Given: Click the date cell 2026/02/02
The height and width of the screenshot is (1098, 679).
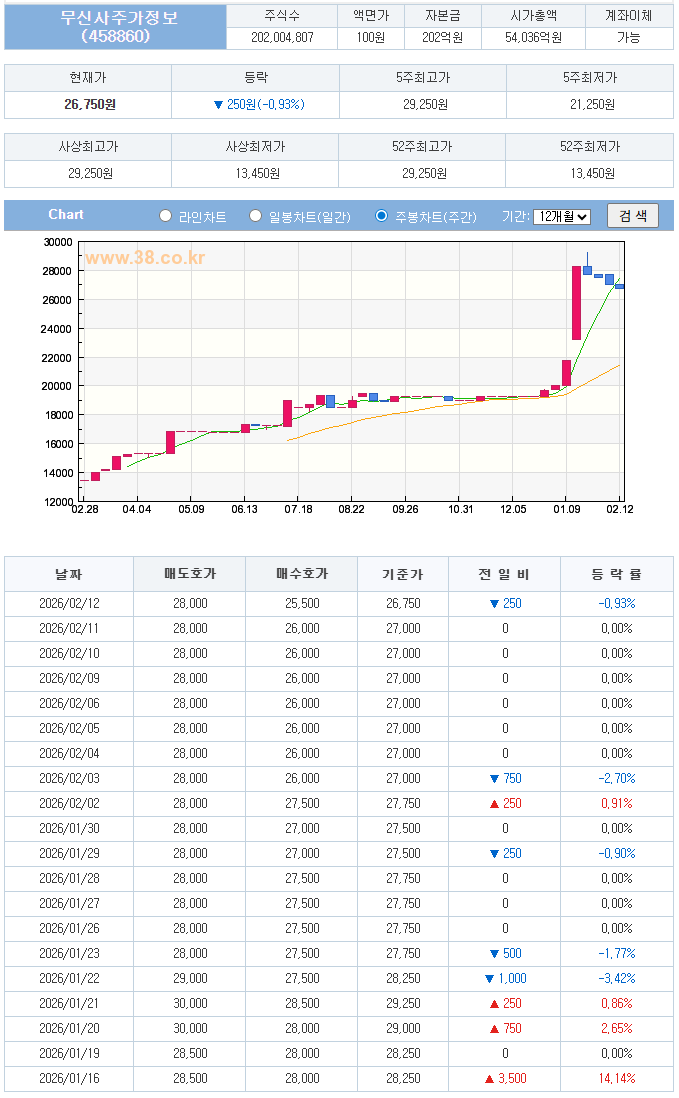Looking at the screenshot, I should (x=69, y=804).
